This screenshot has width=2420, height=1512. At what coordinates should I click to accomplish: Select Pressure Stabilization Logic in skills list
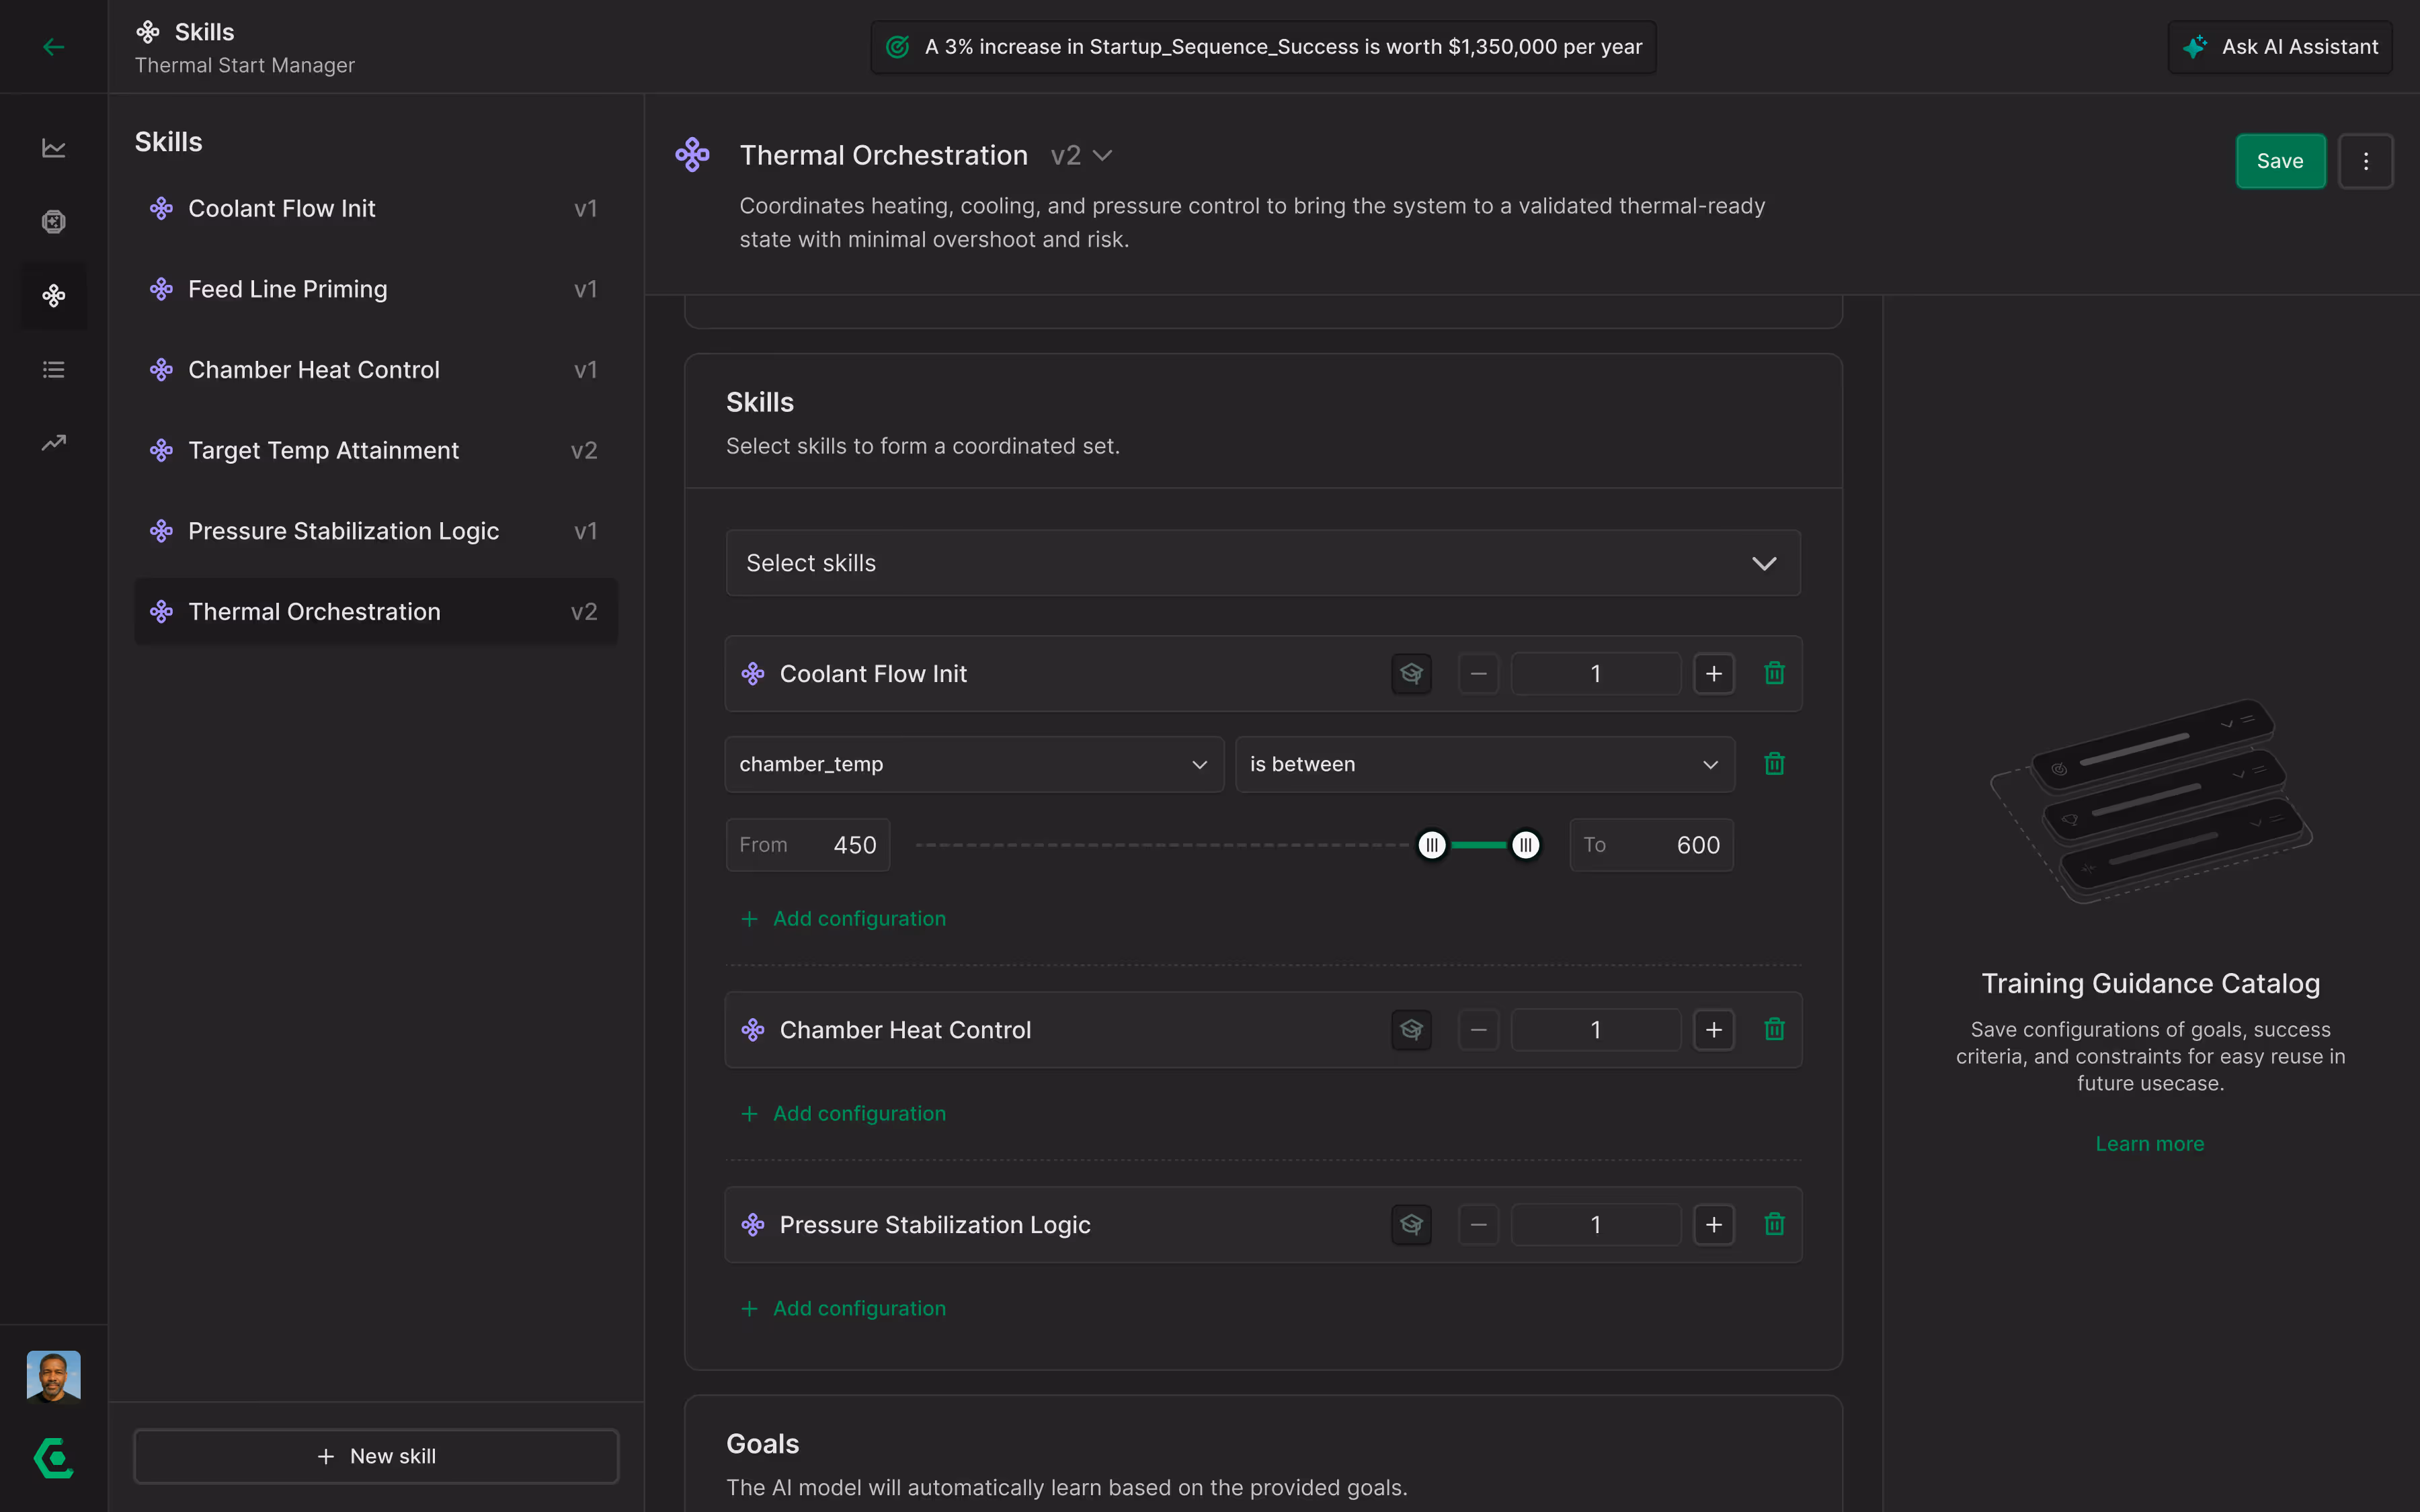(x=376, y=531)
